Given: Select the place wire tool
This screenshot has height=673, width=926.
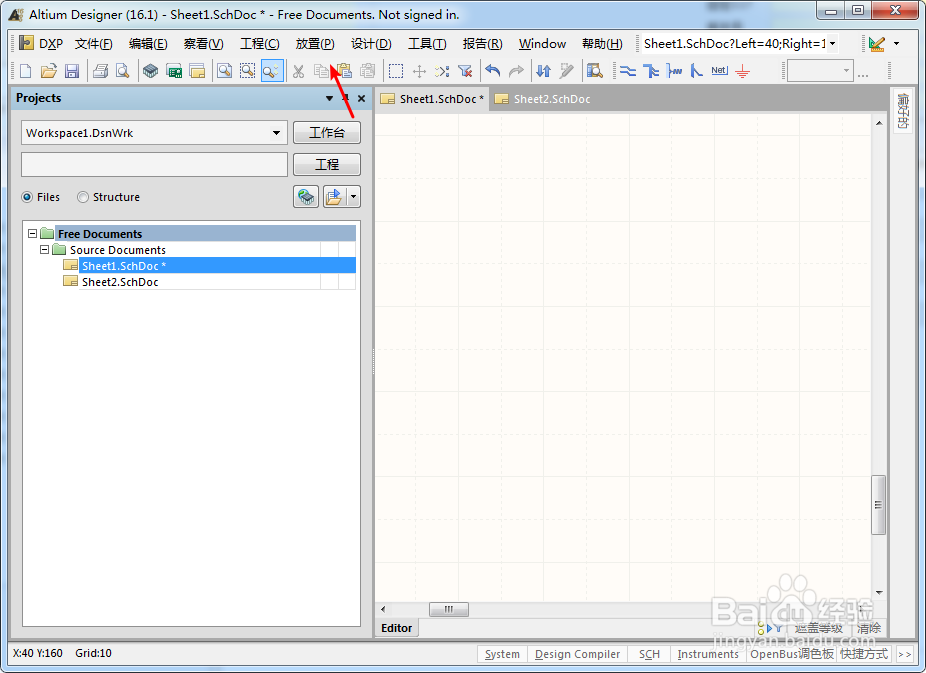Looking at the screenshot, I should (x=627, y=71).
